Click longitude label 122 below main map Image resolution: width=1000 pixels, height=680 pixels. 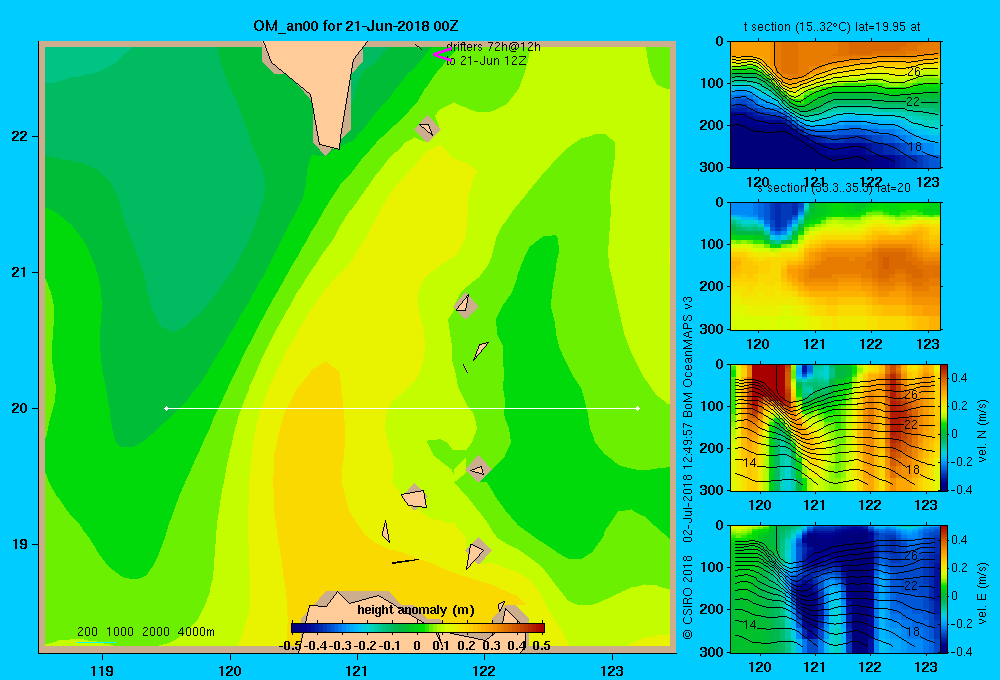click(484, 670)
